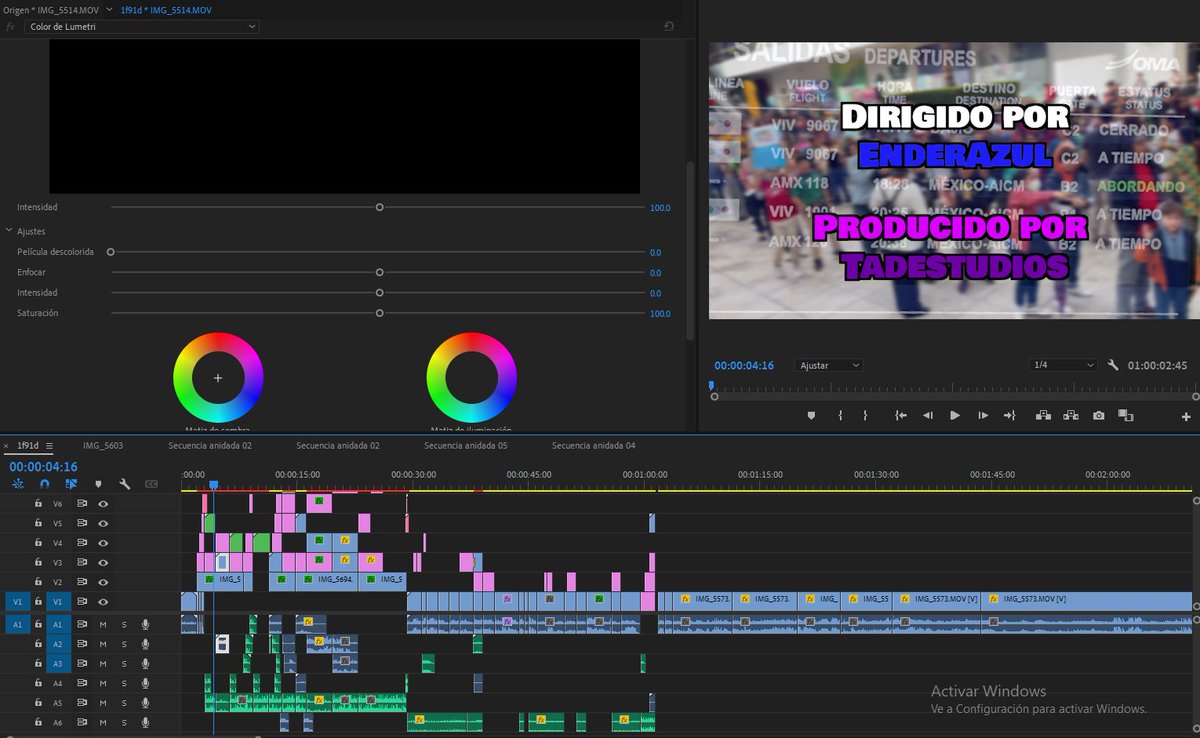The width and height of the screenshot is (1200, 738).
Task: Add a marker in the timeline header
Action: [x=98, y=484]
